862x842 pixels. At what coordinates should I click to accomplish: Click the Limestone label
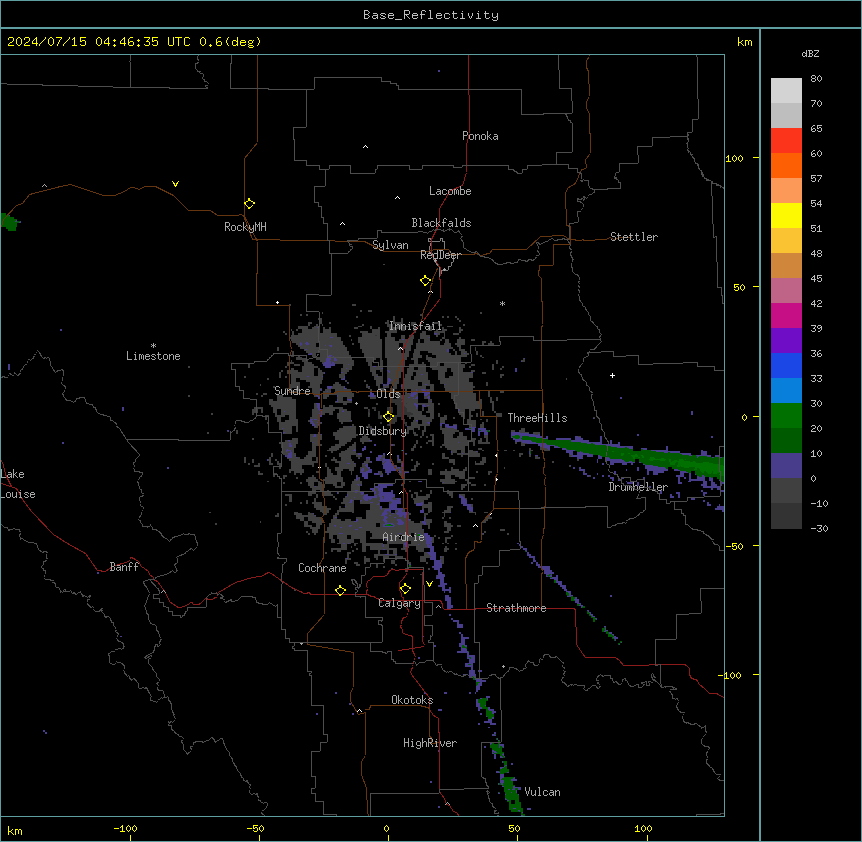[153, 356]
